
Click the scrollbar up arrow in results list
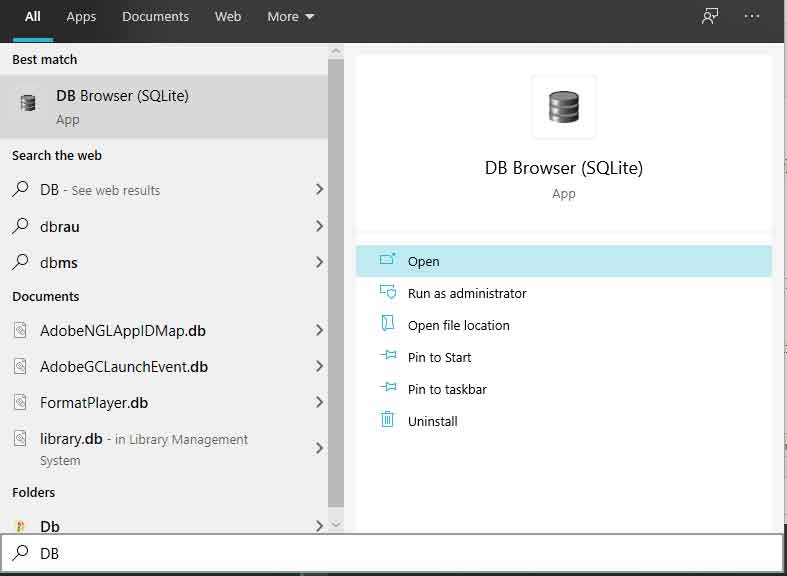coord(336,51)
